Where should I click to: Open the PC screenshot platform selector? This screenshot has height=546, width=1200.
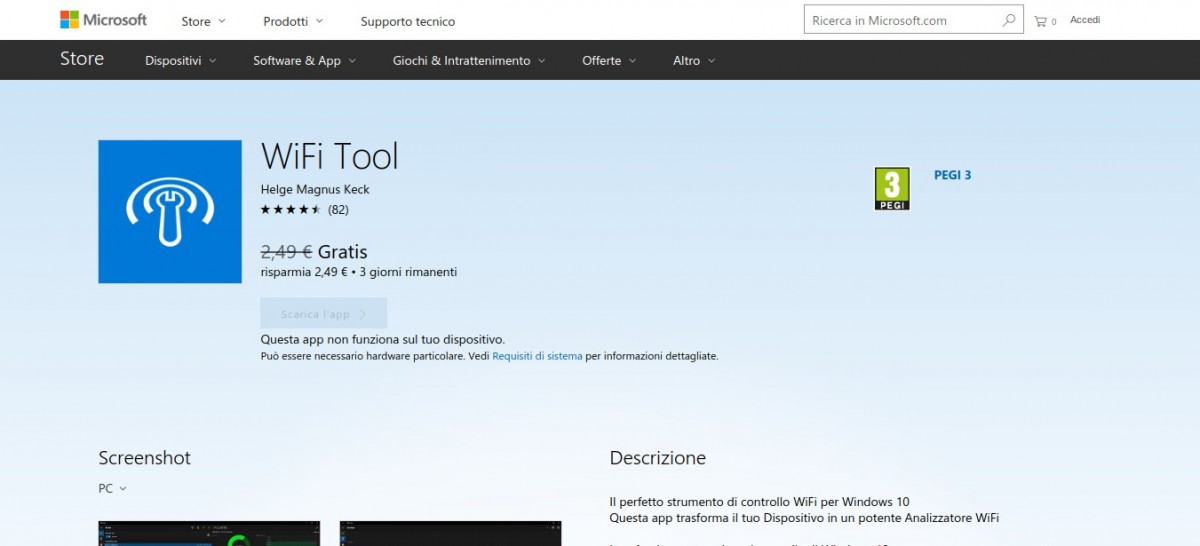pyautogui.click(x=112, y=489)
